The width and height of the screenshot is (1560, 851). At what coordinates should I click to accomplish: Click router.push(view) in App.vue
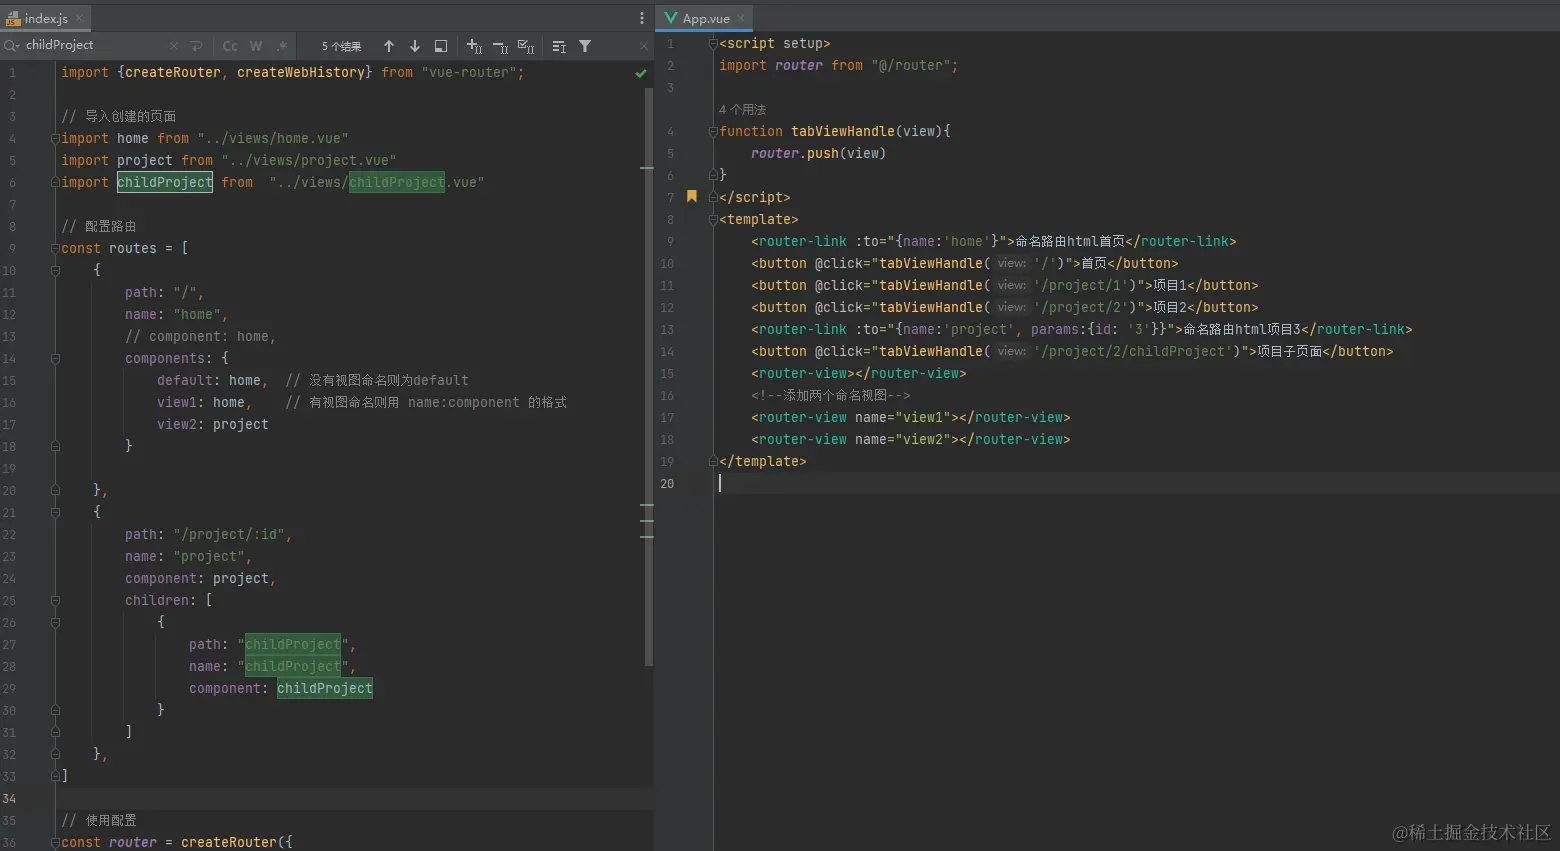coord(818,154)
